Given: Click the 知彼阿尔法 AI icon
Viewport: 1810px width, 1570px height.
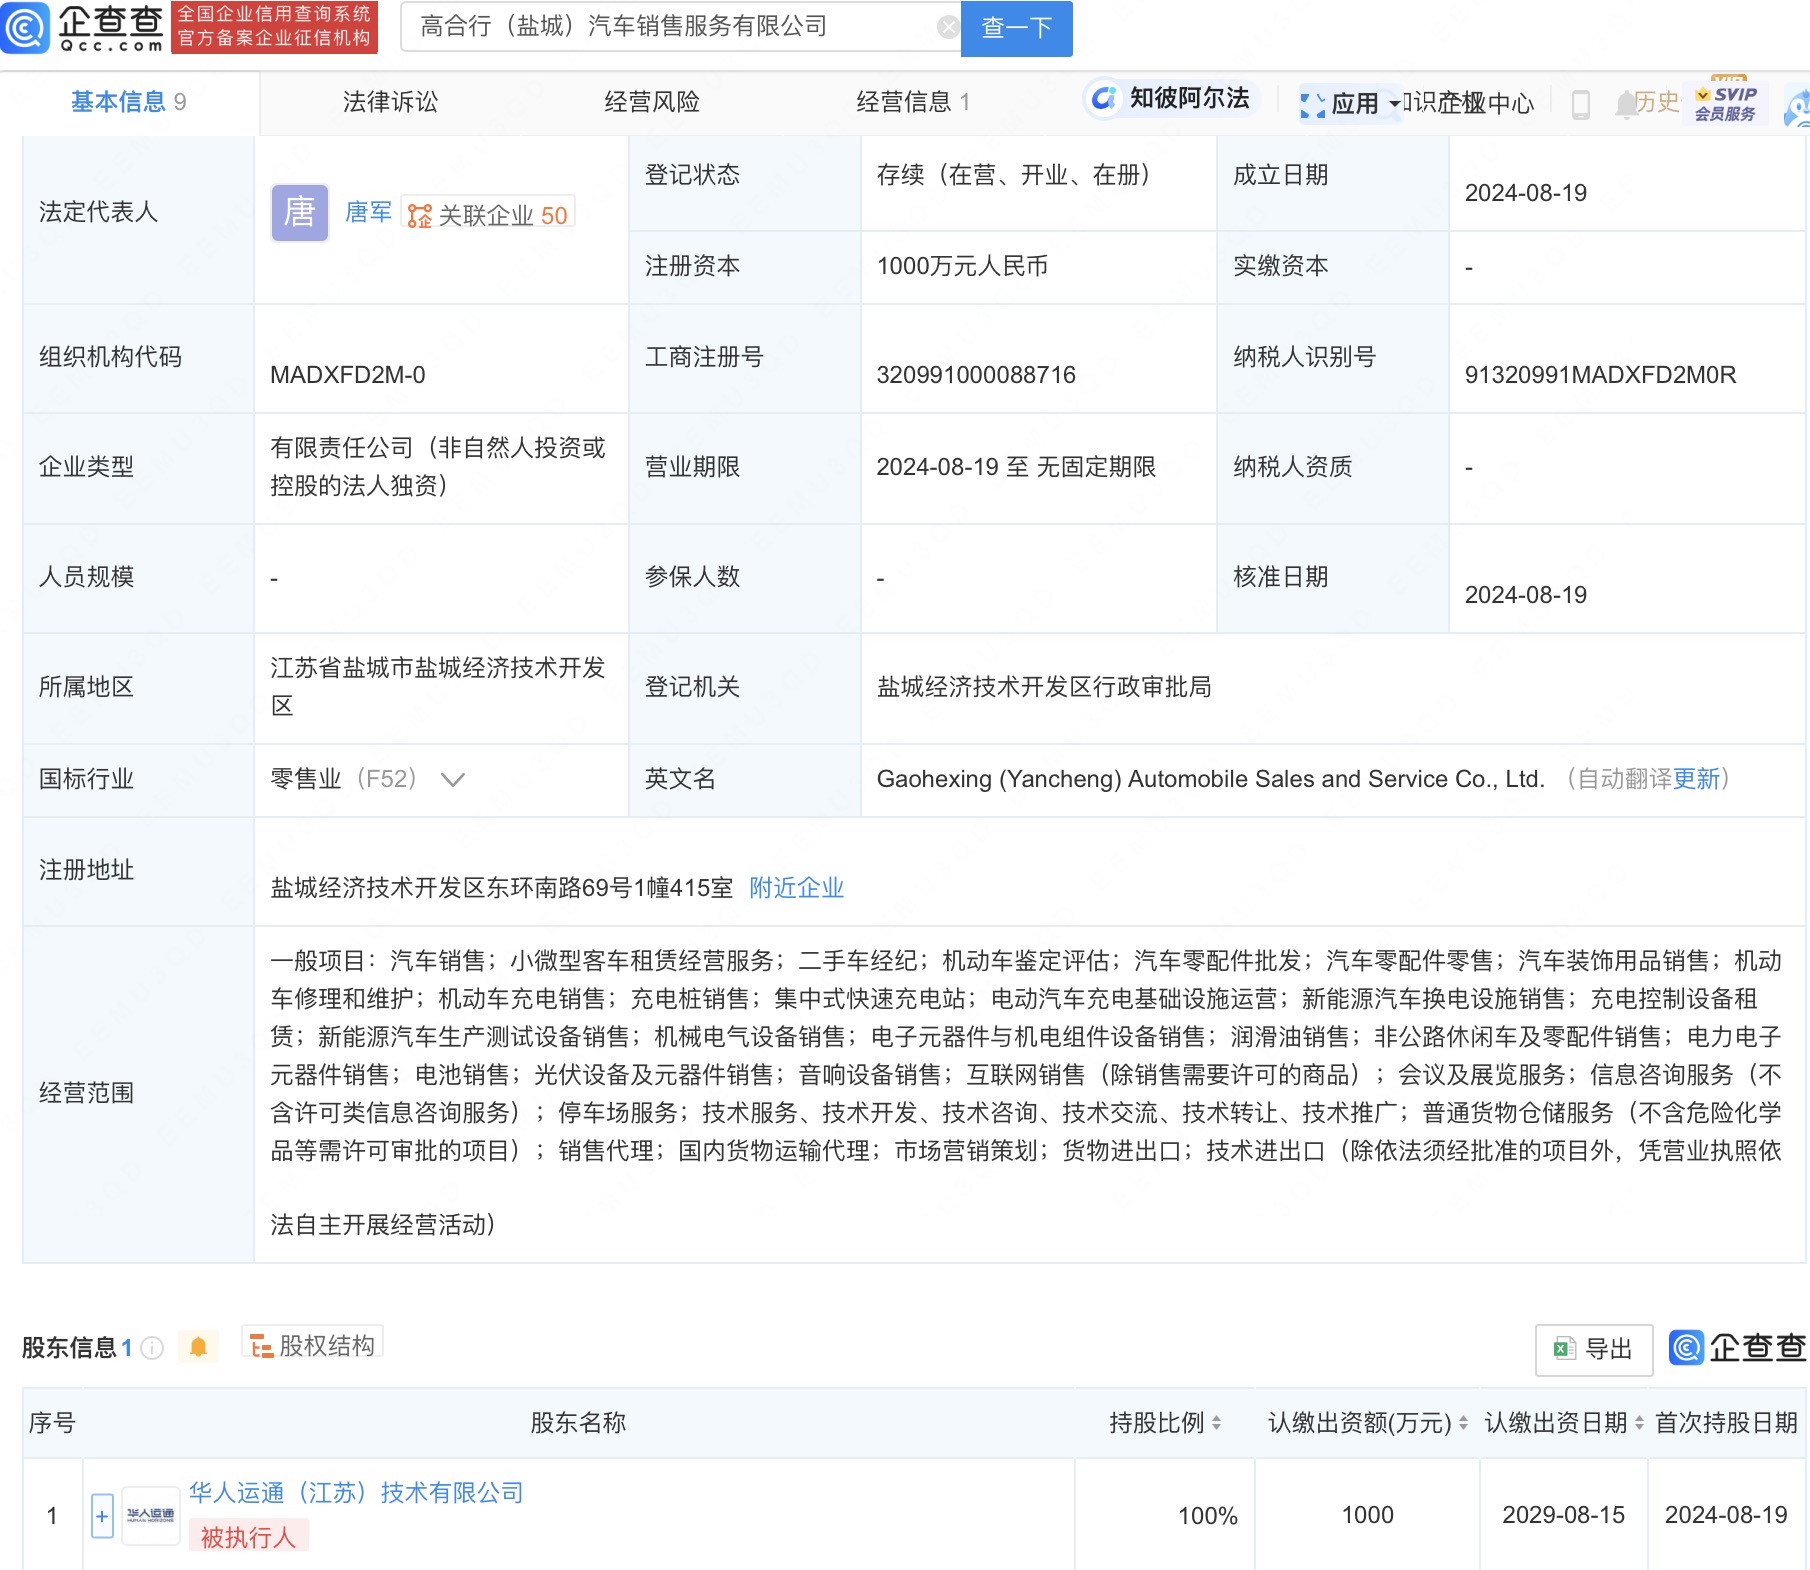Looking at the screenshot, I should (x=1103, y=98).
